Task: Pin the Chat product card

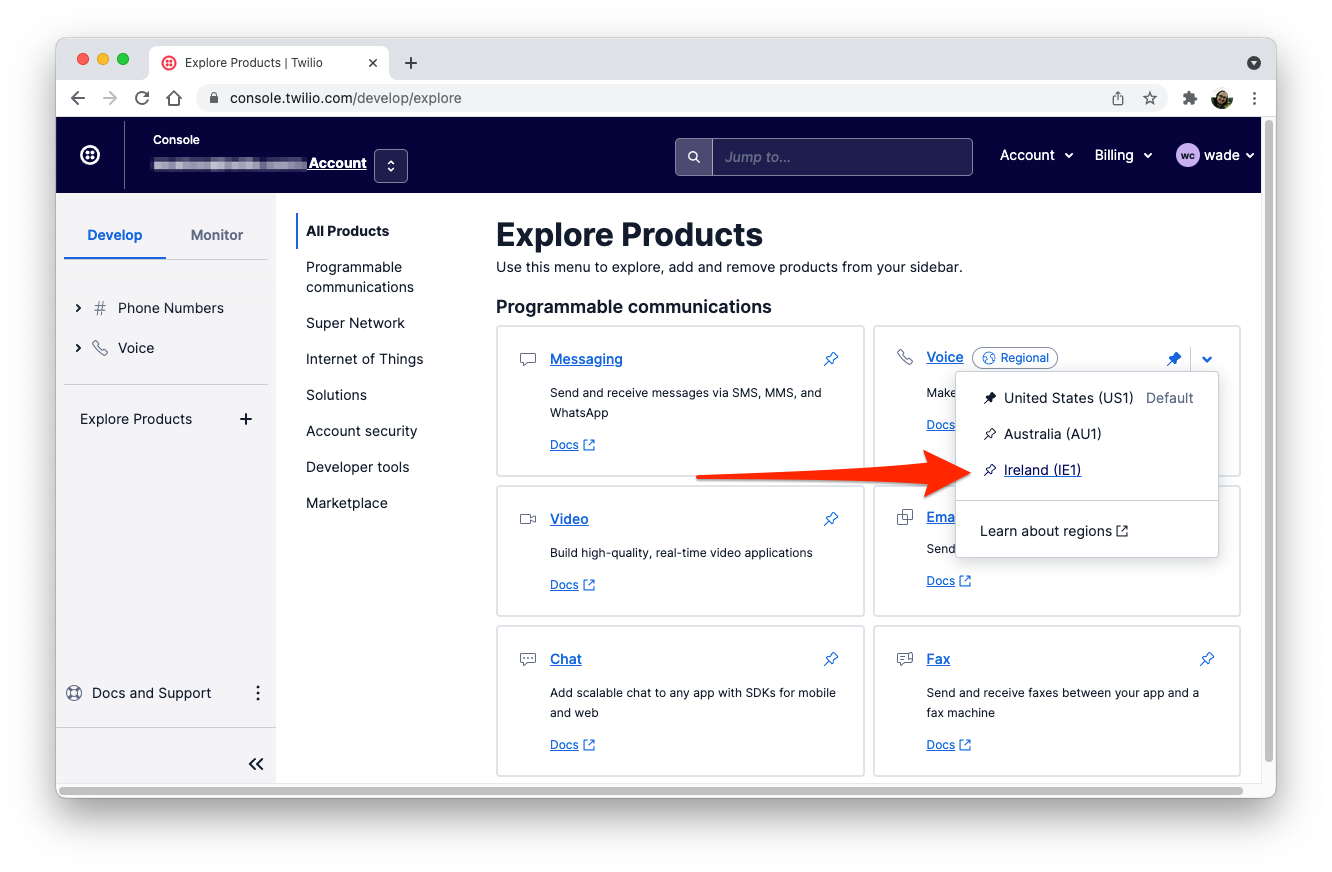Action: (831, 659)
